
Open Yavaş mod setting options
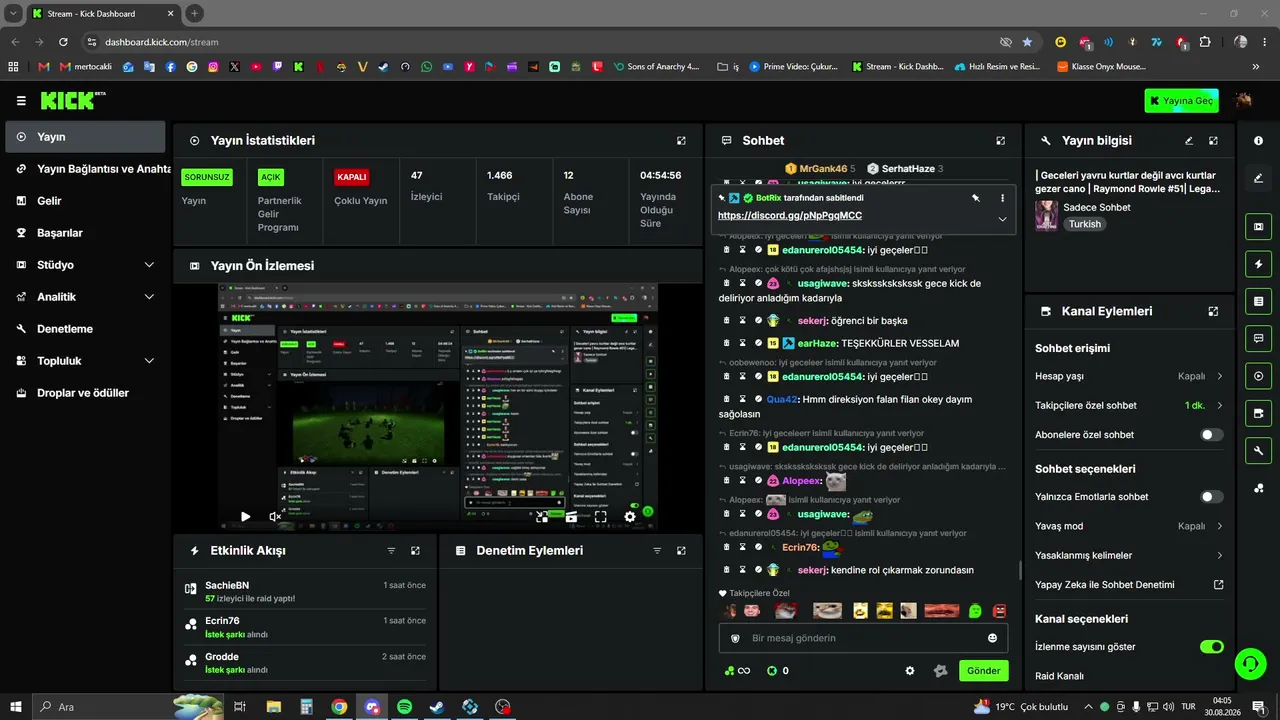(1129, 526)
